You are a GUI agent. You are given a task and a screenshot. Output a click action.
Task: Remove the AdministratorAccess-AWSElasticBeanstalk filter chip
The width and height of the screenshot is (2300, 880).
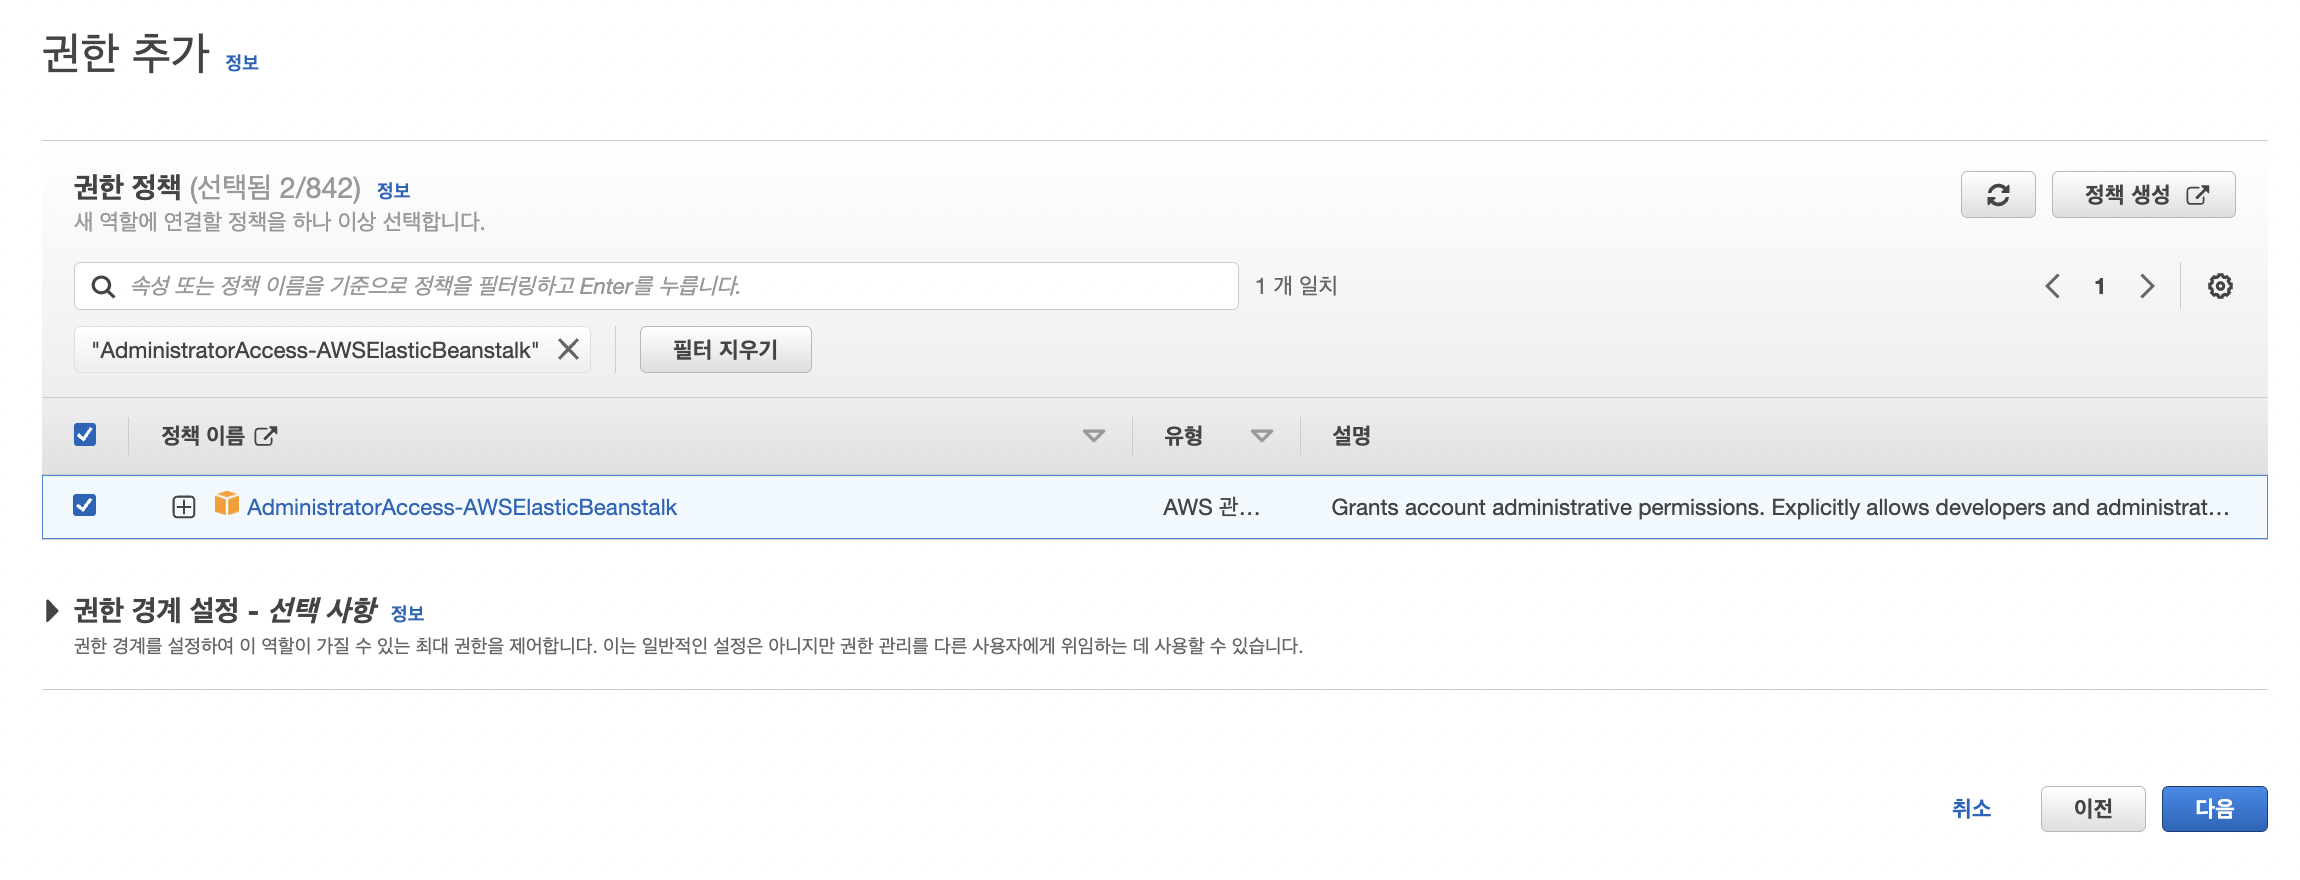[568, 349]
